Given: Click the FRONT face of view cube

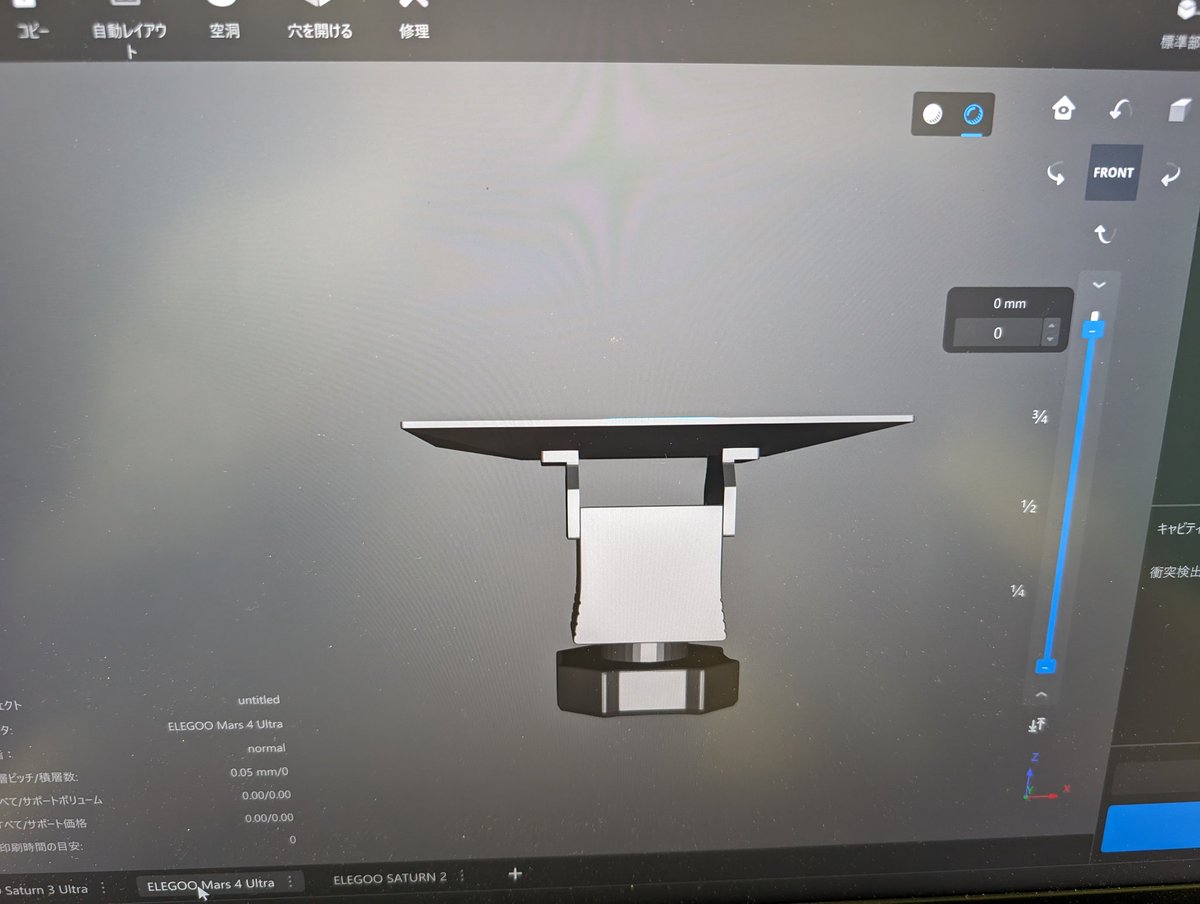Looking at the screenshot, I should [1113, 172].
